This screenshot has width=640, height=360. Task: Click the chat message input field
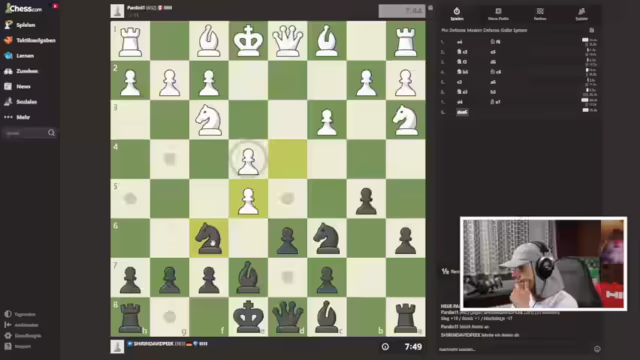pyautogui.click(x=514, y=349)
